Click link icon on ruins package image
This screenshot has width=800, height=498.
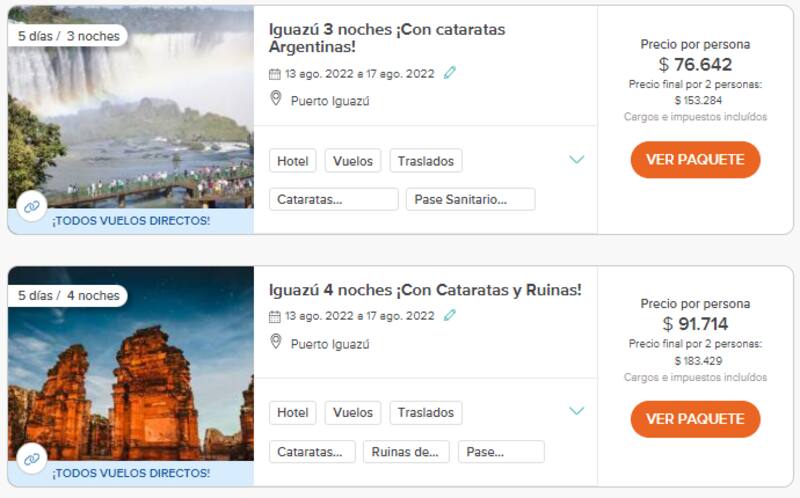coord(31,459)
